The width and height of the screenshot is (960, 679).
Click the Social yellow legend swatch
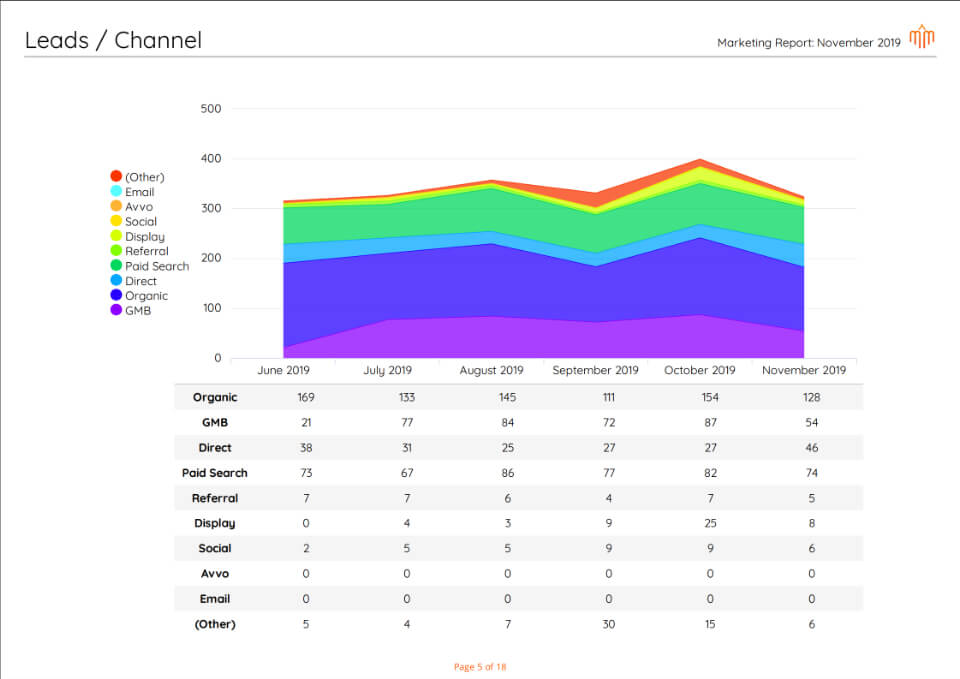click(116, 221)
